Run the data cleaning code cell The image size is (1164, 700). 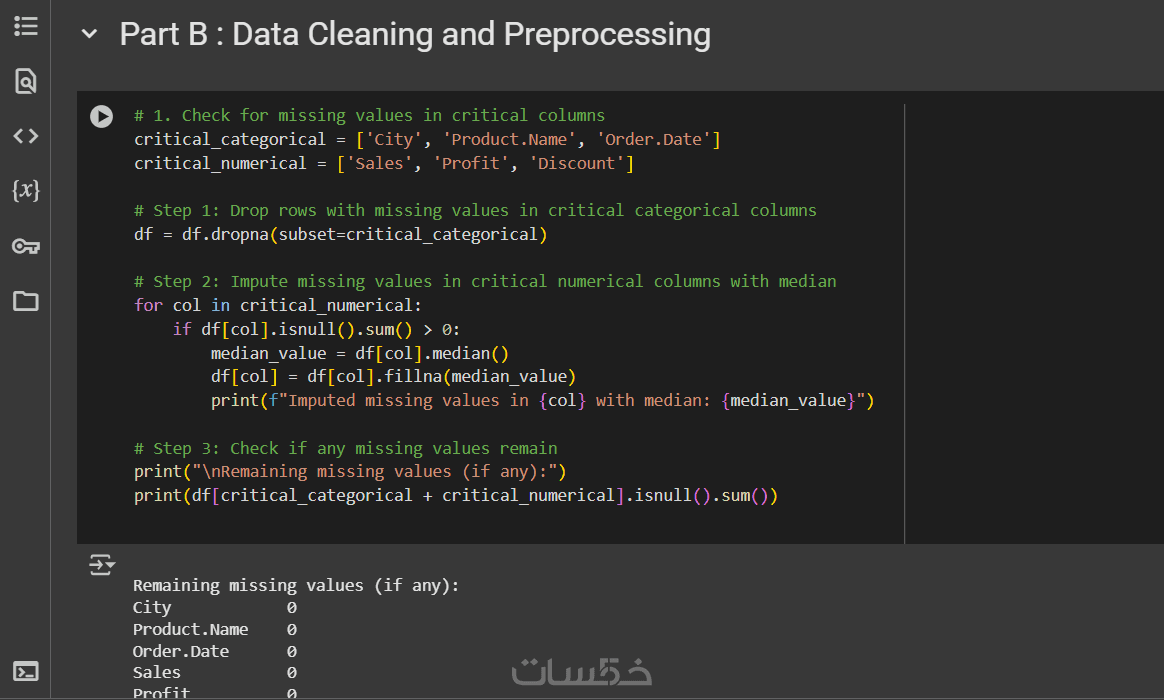[101, 116]
